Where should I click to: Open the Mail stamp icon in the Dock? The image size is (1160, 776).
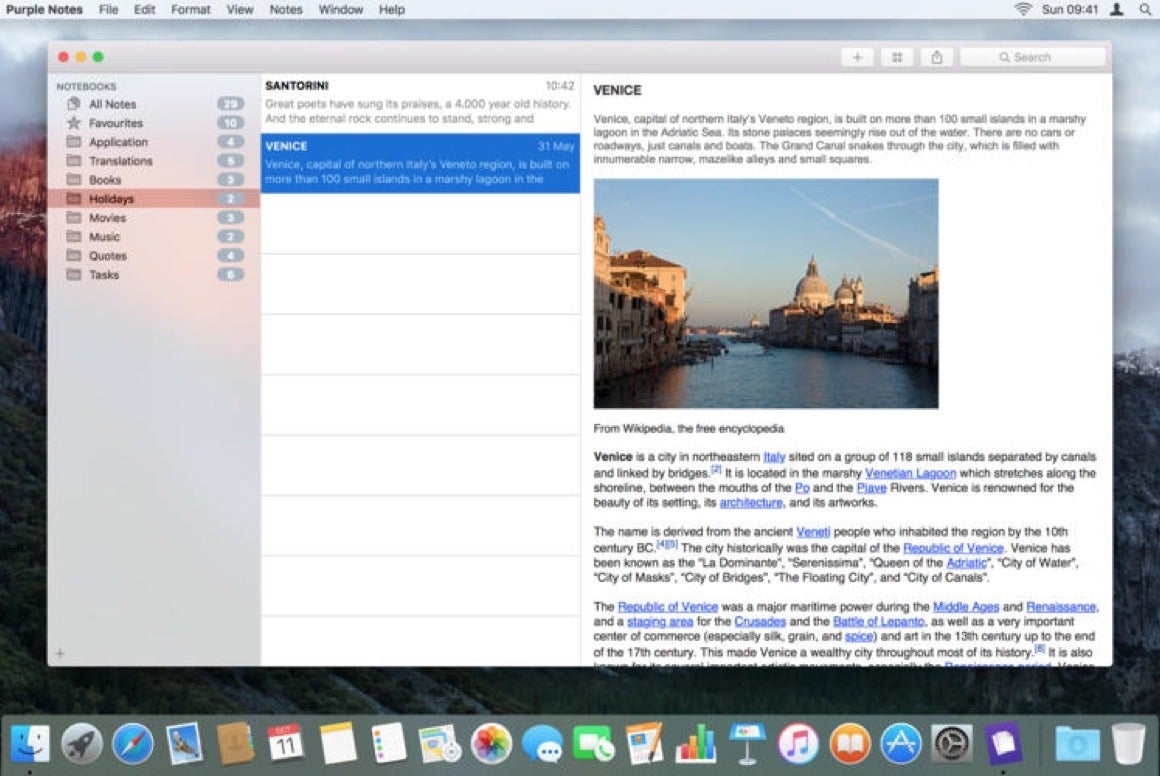click(x=184, y=743)
